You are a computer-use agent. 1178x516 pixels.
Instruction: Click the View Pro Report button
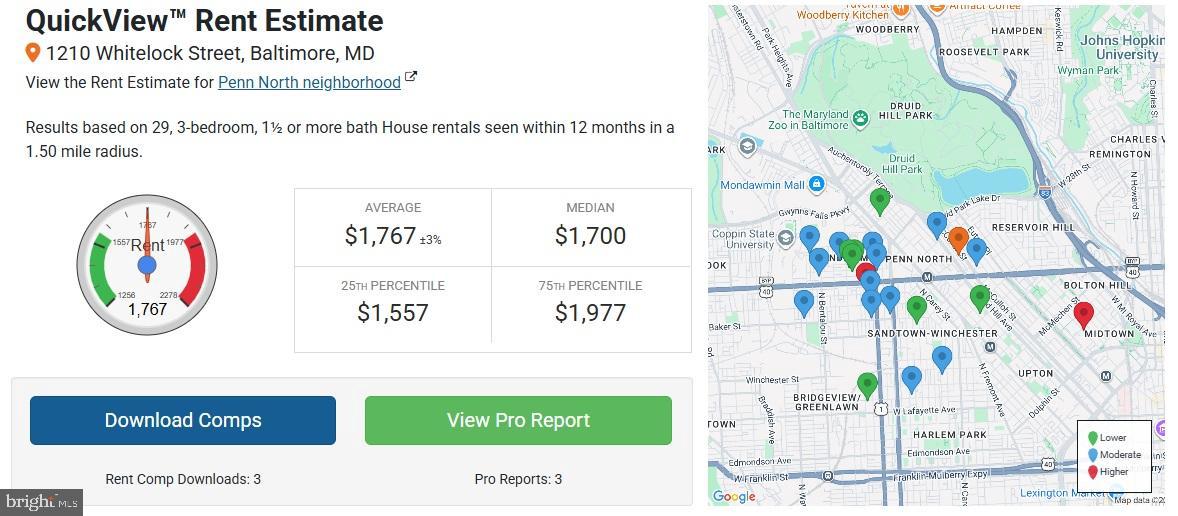coord(518,420)
